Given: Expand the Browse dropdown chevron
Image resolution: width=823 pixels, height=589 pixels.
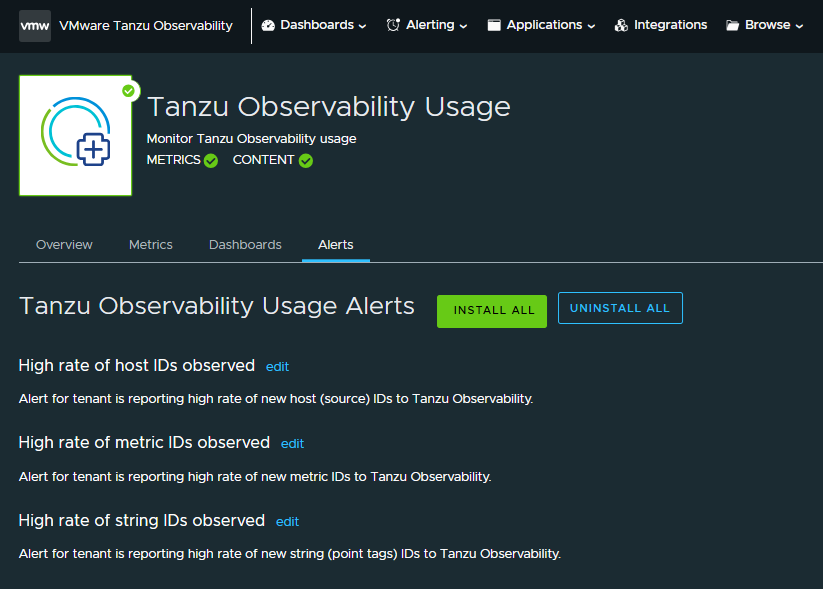Looking at the screenshot, I should click(x=799, y=26).
